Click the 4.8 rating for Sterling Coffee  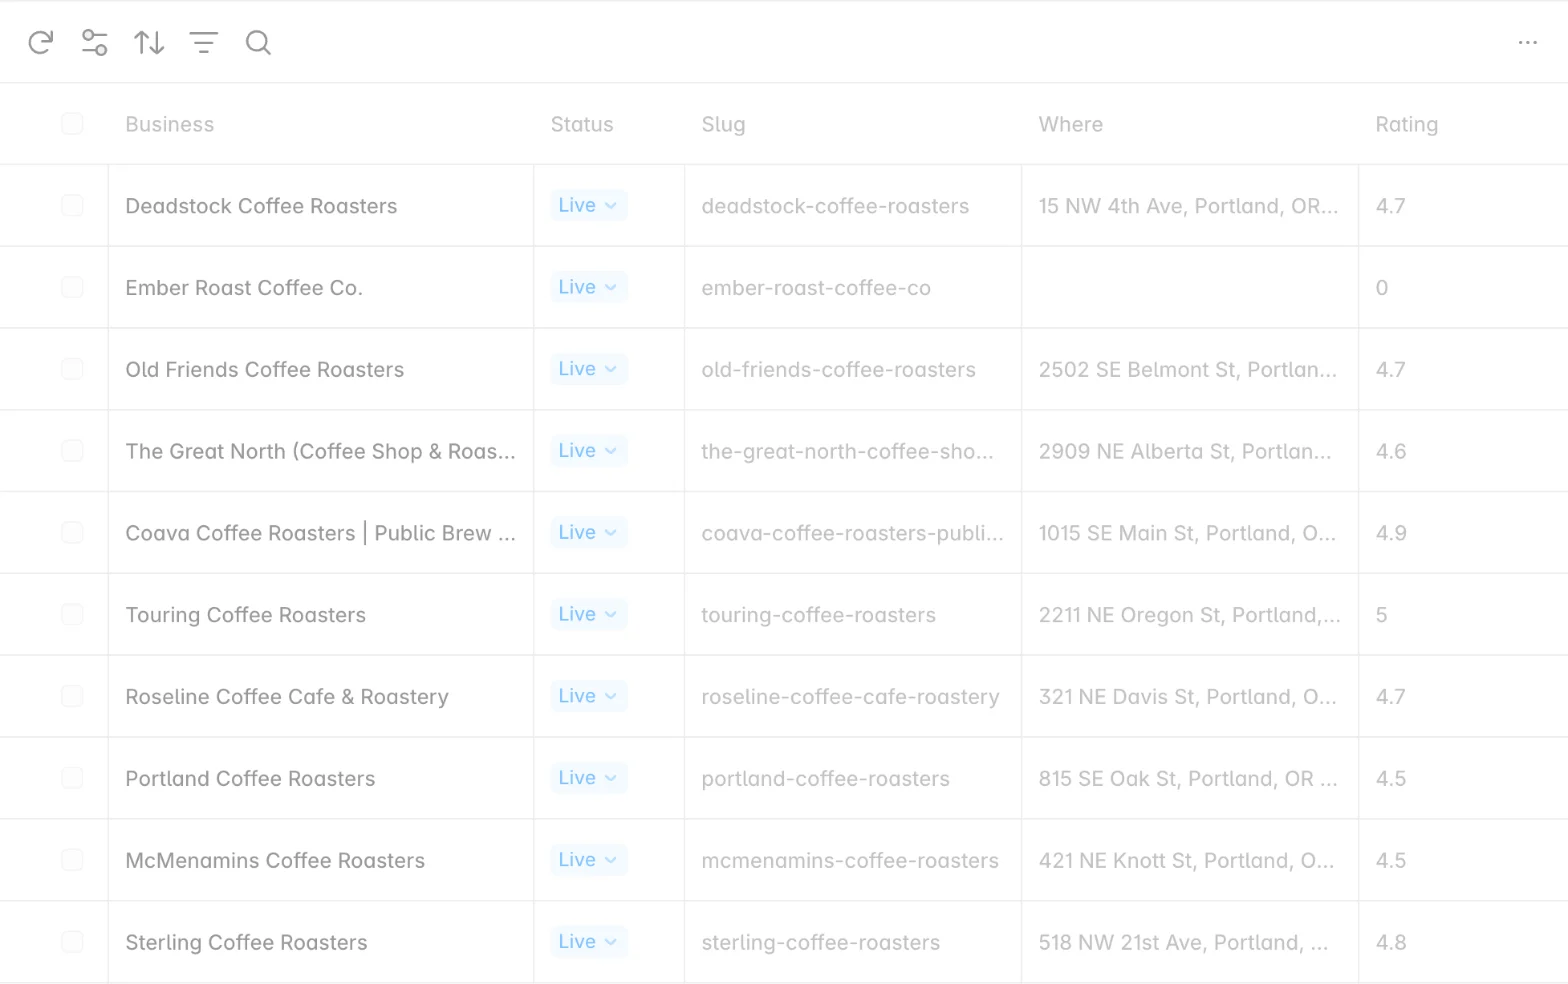[1391, 942]
